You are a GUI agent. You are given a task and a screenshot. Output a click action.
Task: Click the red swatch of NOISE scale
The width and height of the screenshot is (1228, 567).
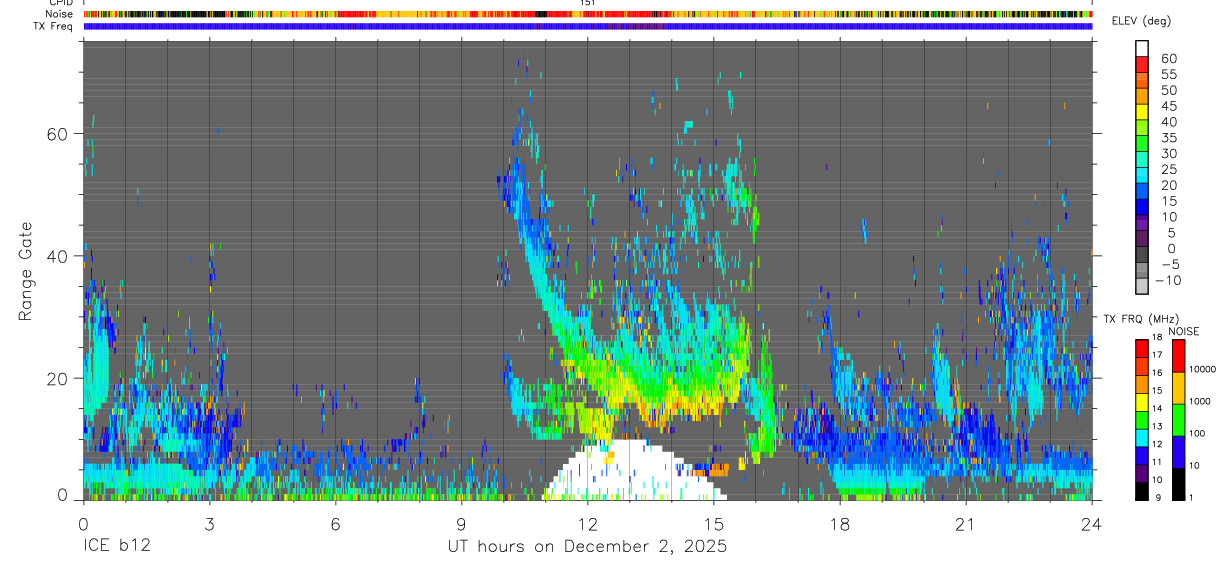click(x=1178, y=356)
